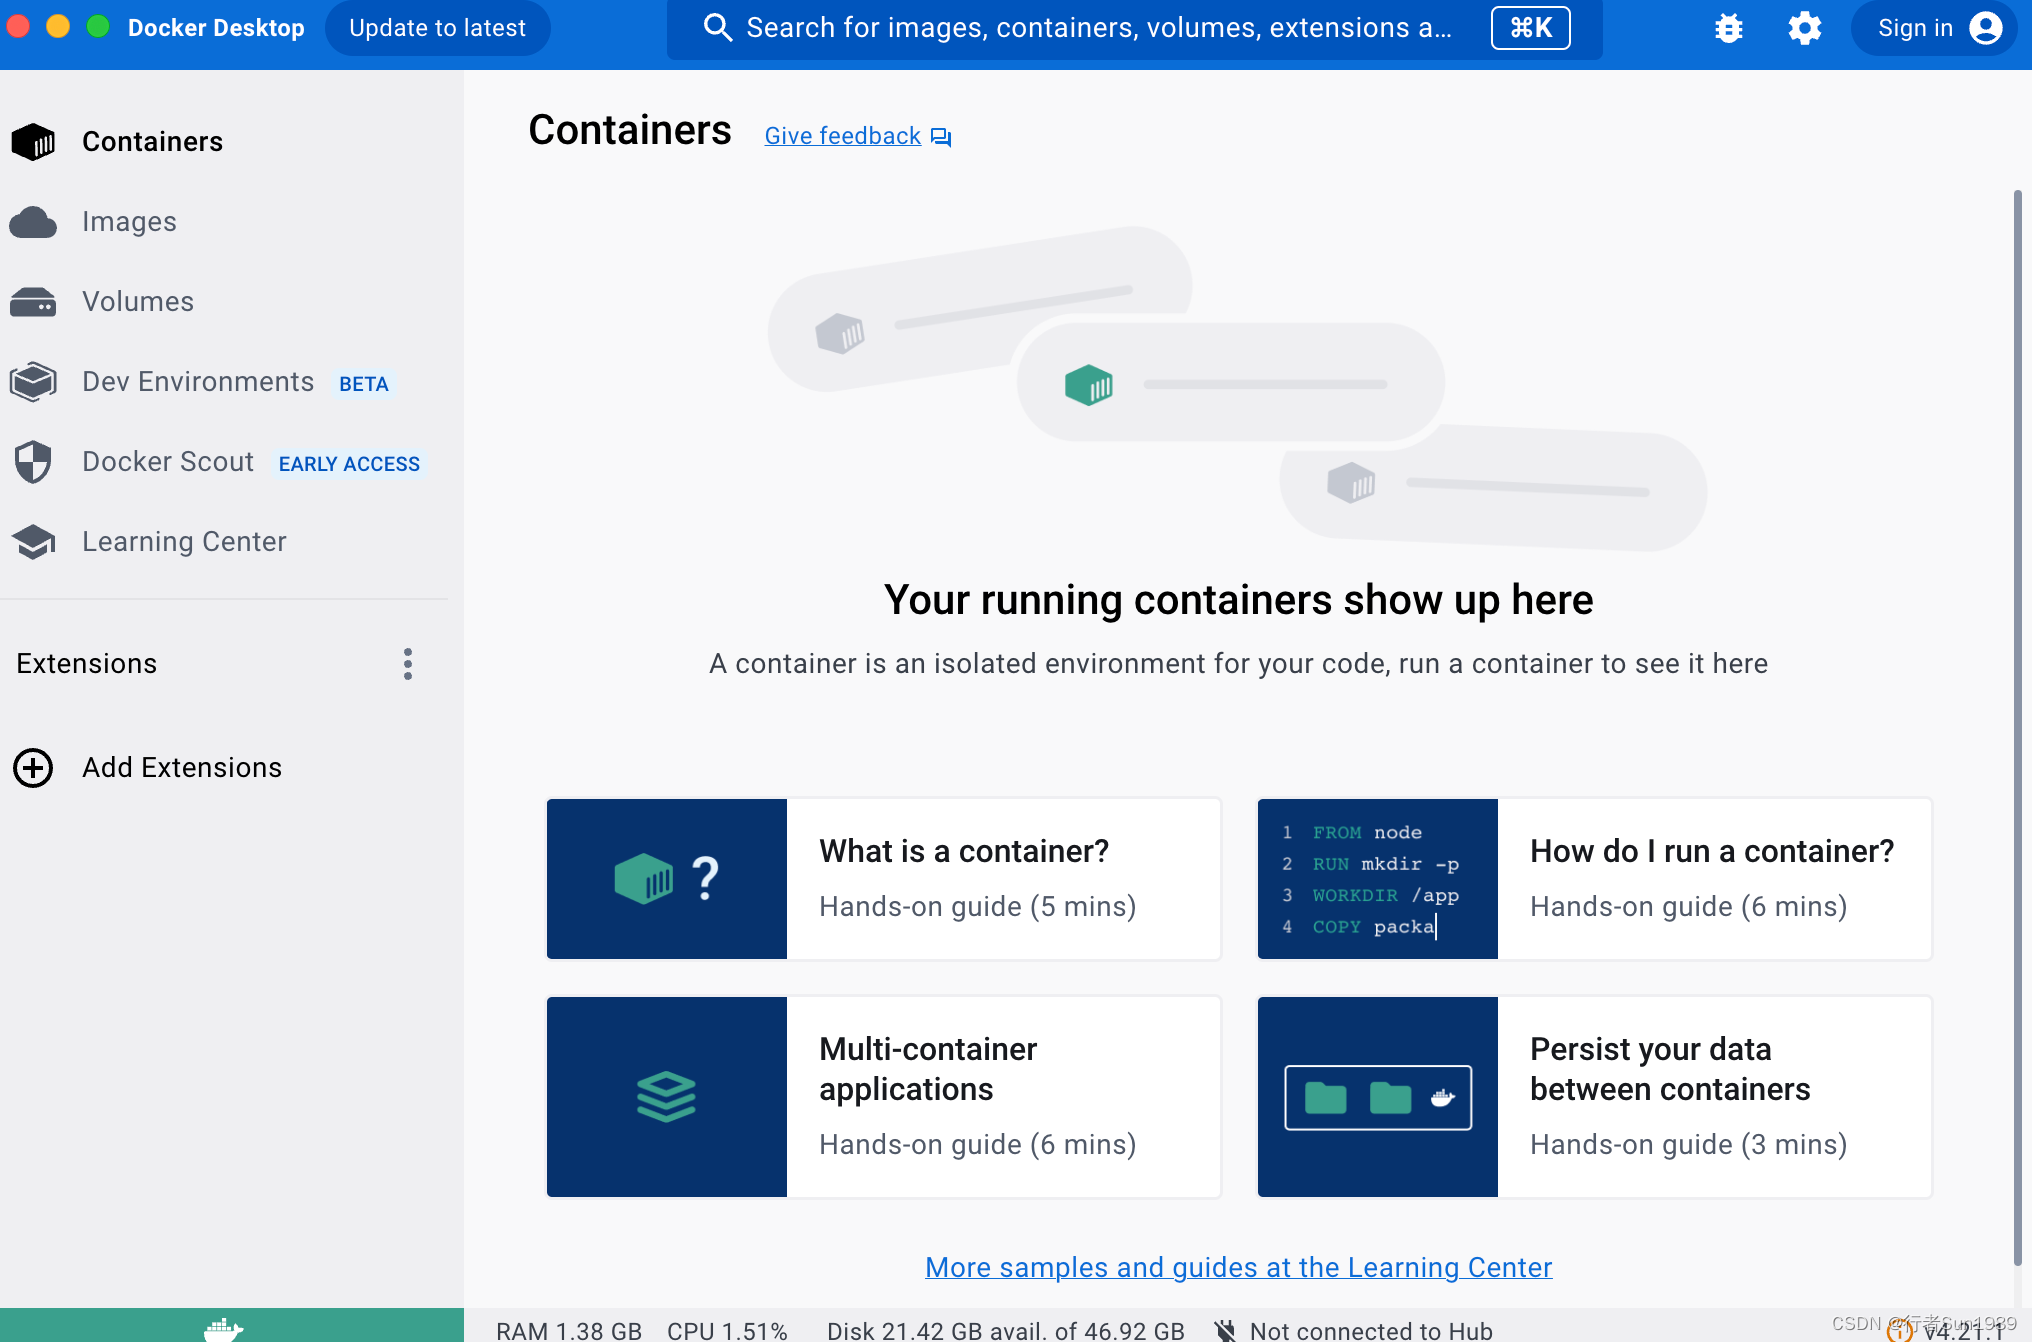The height and width of the screenshot is (1342, 2032).
Task: Open settings via the gear icon
Action: point(1804,28)
